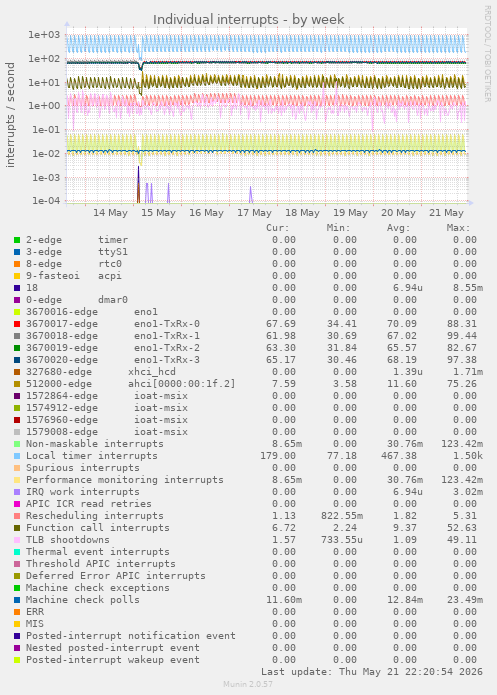Screen dimensions: 497x695
Task: Click the olive Function call interrupts swatch
Action: click(17, 528)
